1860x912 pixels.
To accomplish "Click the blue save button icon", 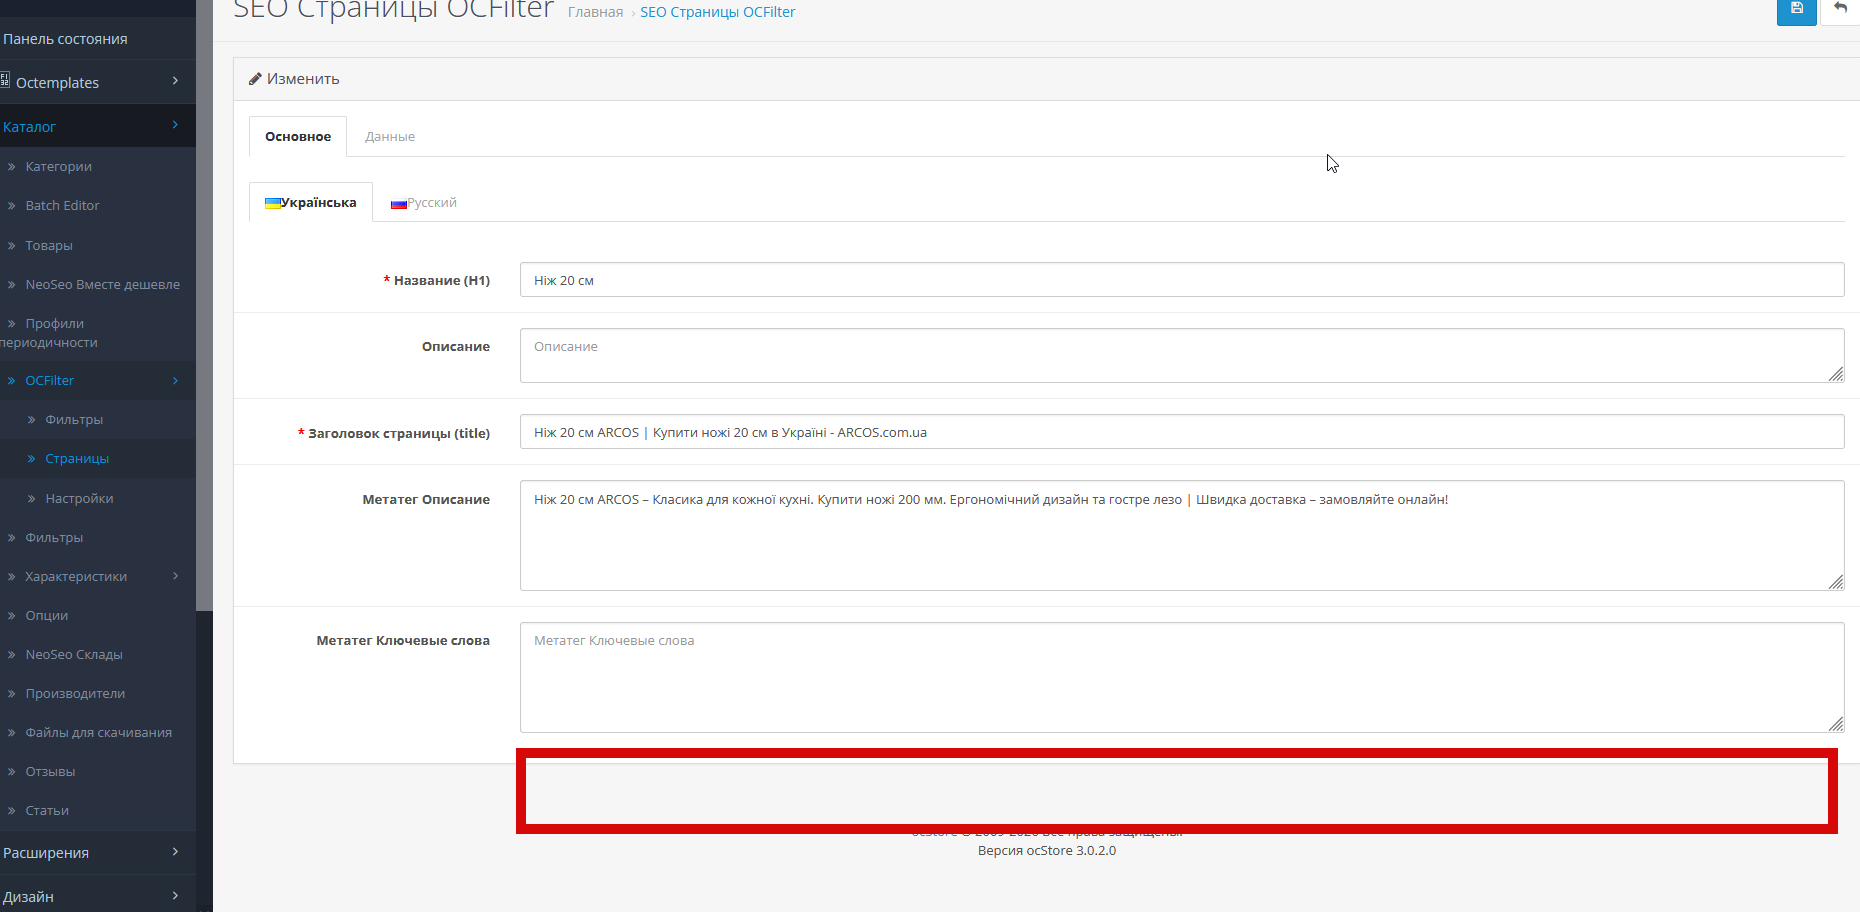I will 1796,10.
